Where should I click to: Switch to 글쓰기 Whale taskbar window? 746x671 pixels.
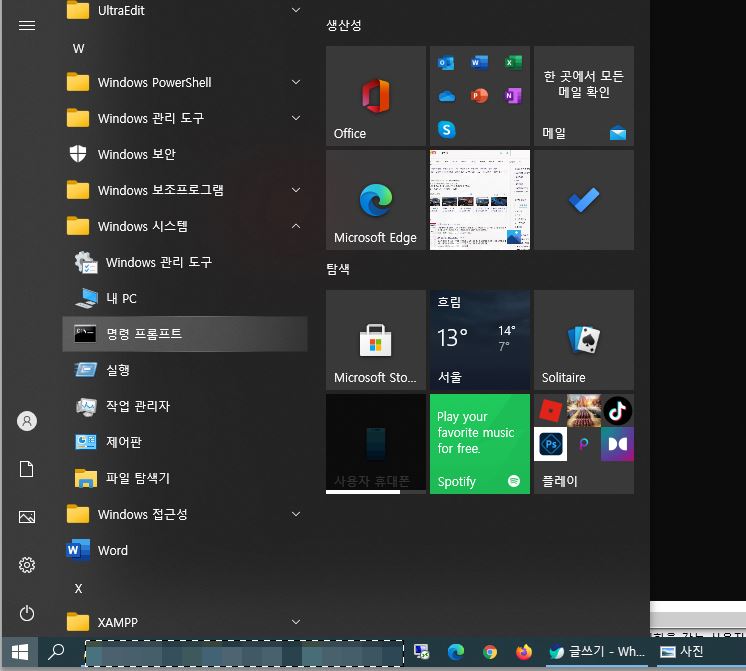point(597,651)
